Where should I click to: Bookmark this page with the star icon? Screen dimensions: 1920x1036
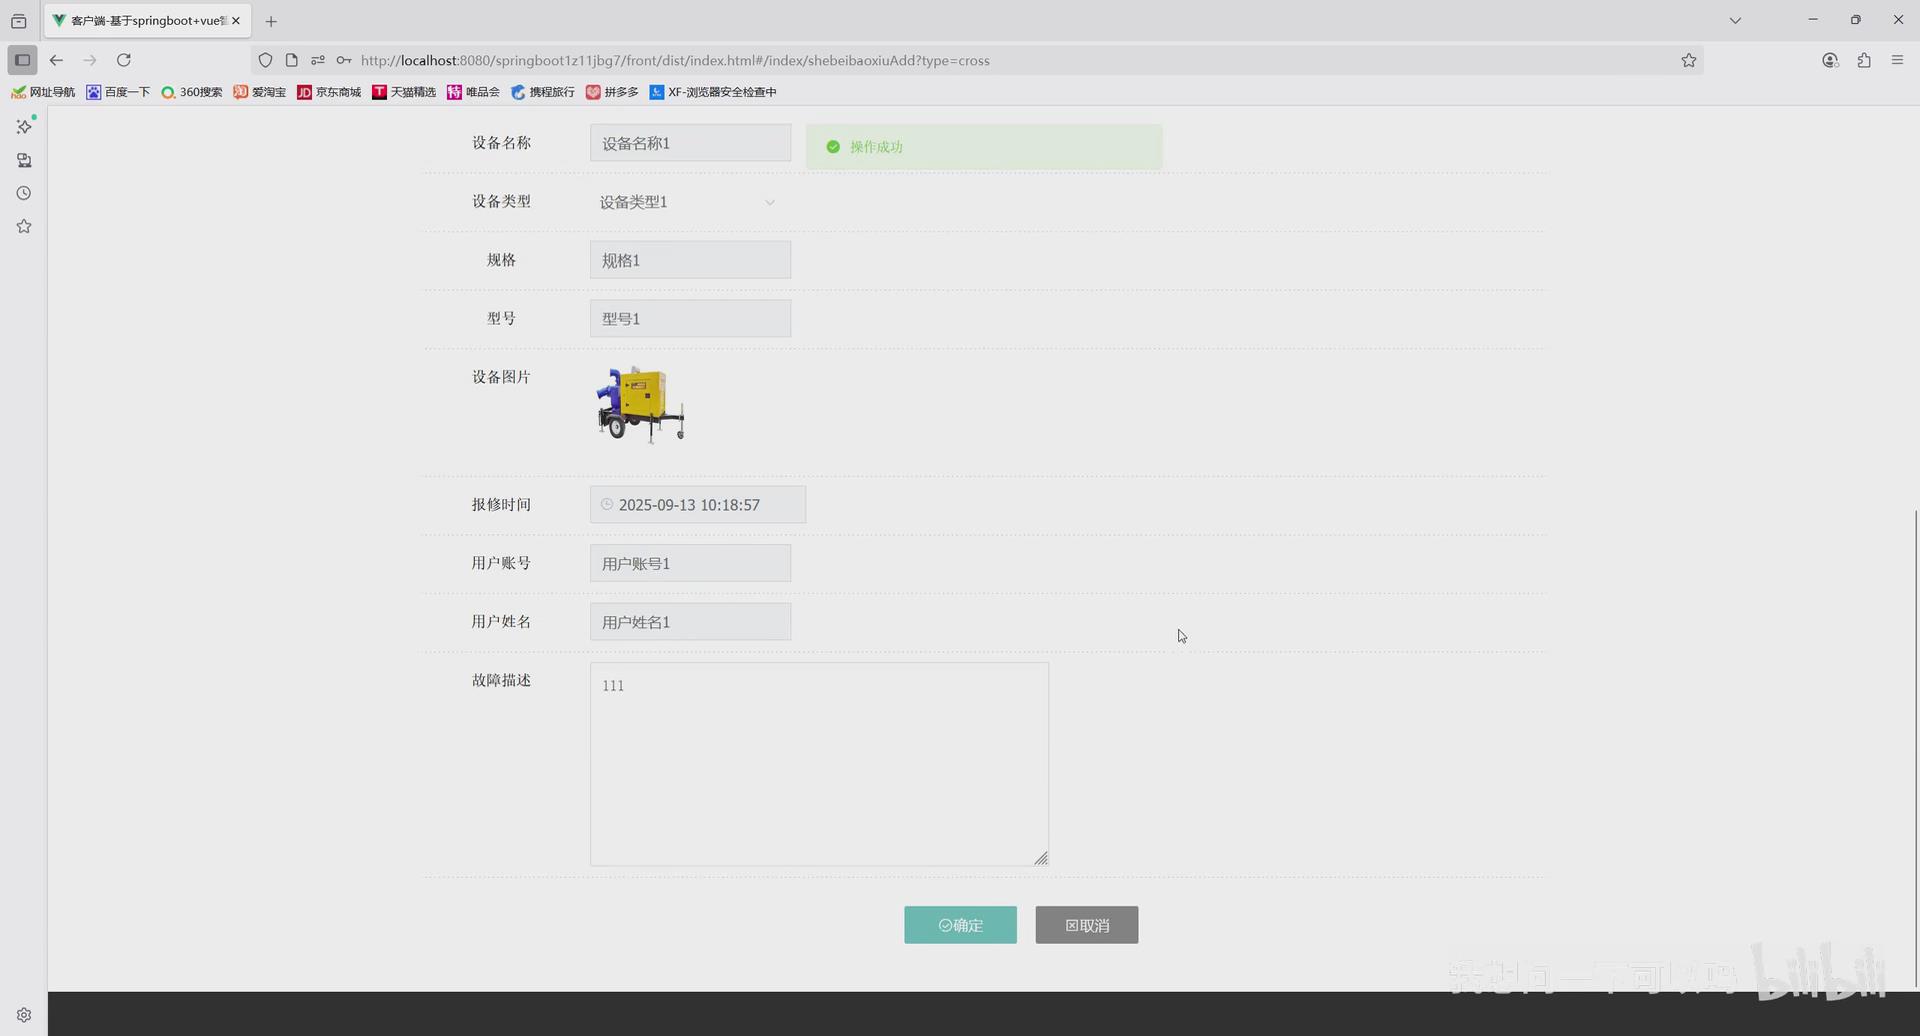(x=1689, y=60)
